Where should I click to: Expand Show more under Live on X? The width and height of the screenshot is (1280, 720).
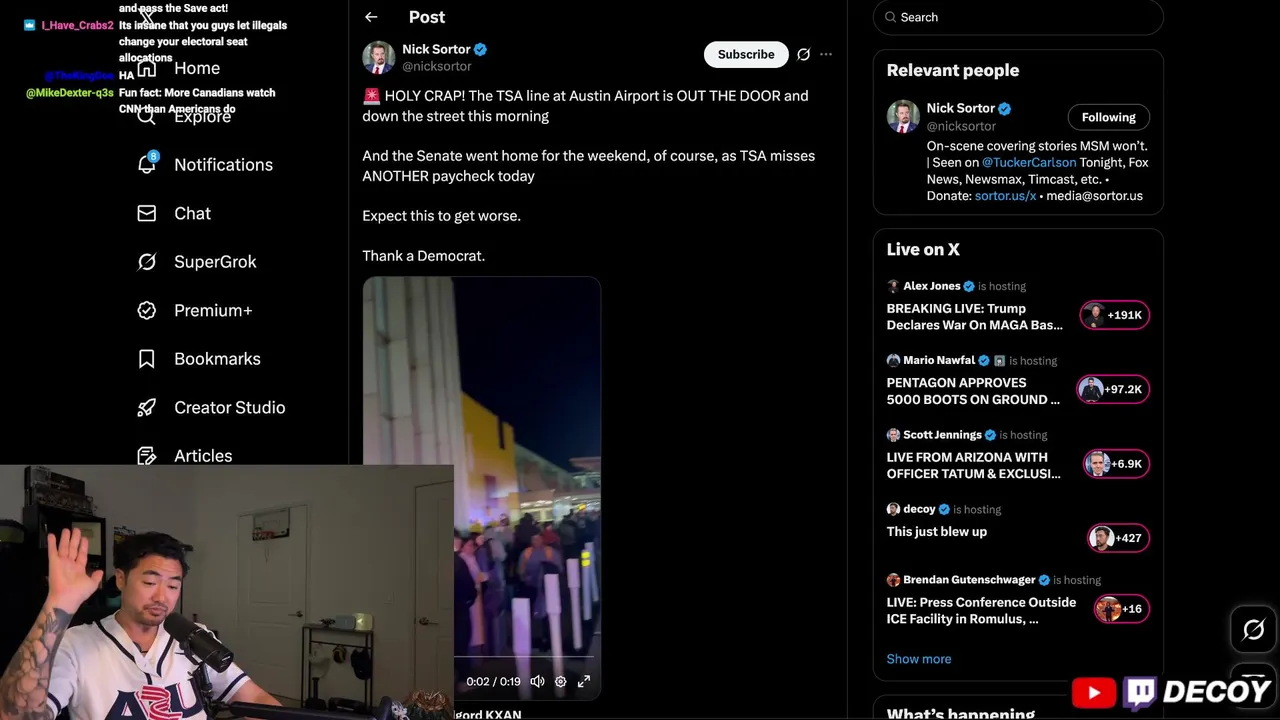tap(919, 659)
